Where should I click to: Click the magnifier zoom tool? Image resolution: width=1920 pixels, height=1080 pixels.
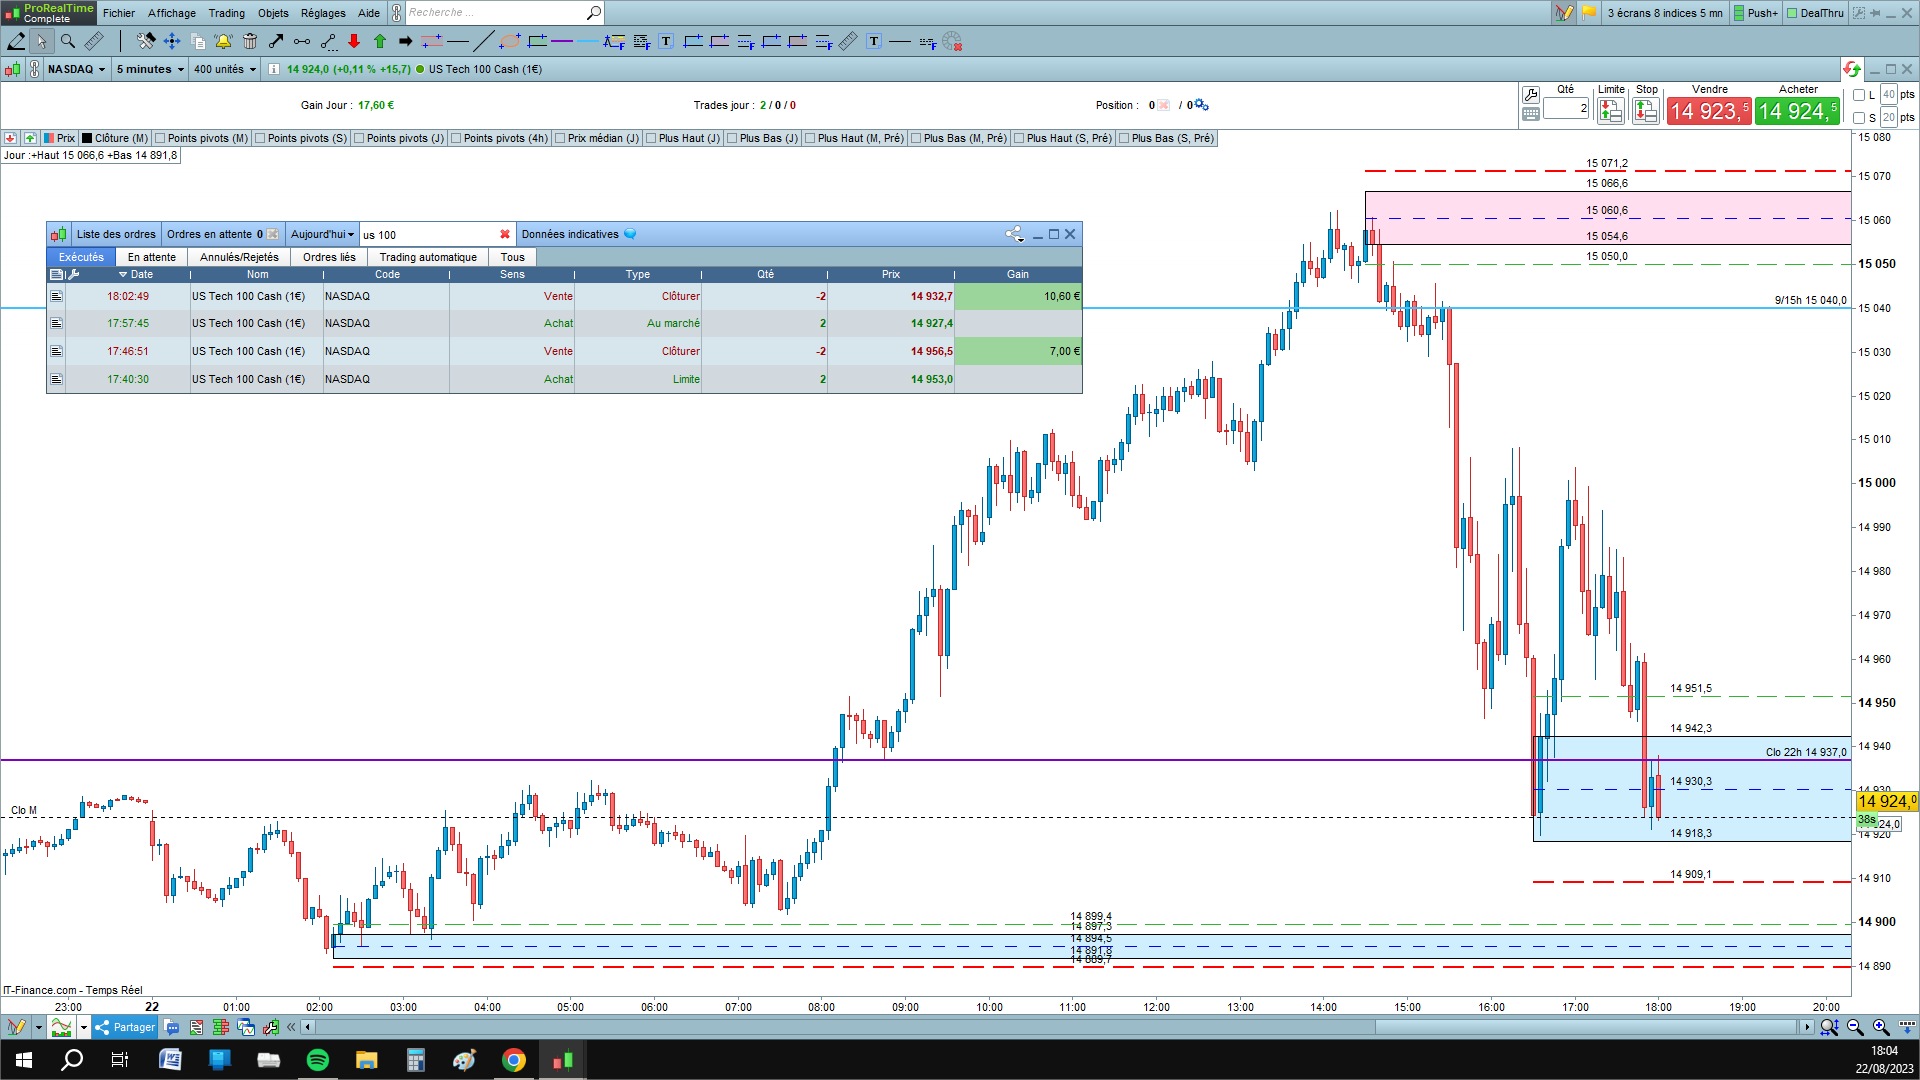click(68, 41)
